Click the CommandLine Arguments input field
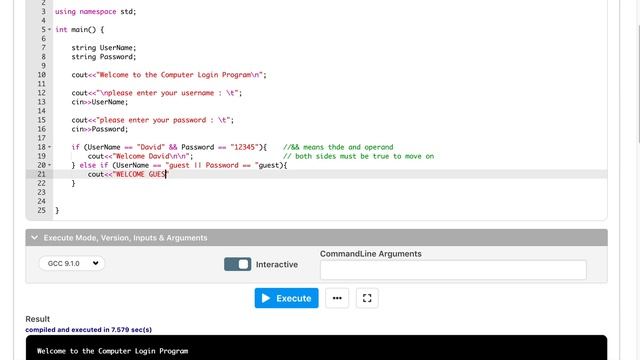 pos(453,270)
